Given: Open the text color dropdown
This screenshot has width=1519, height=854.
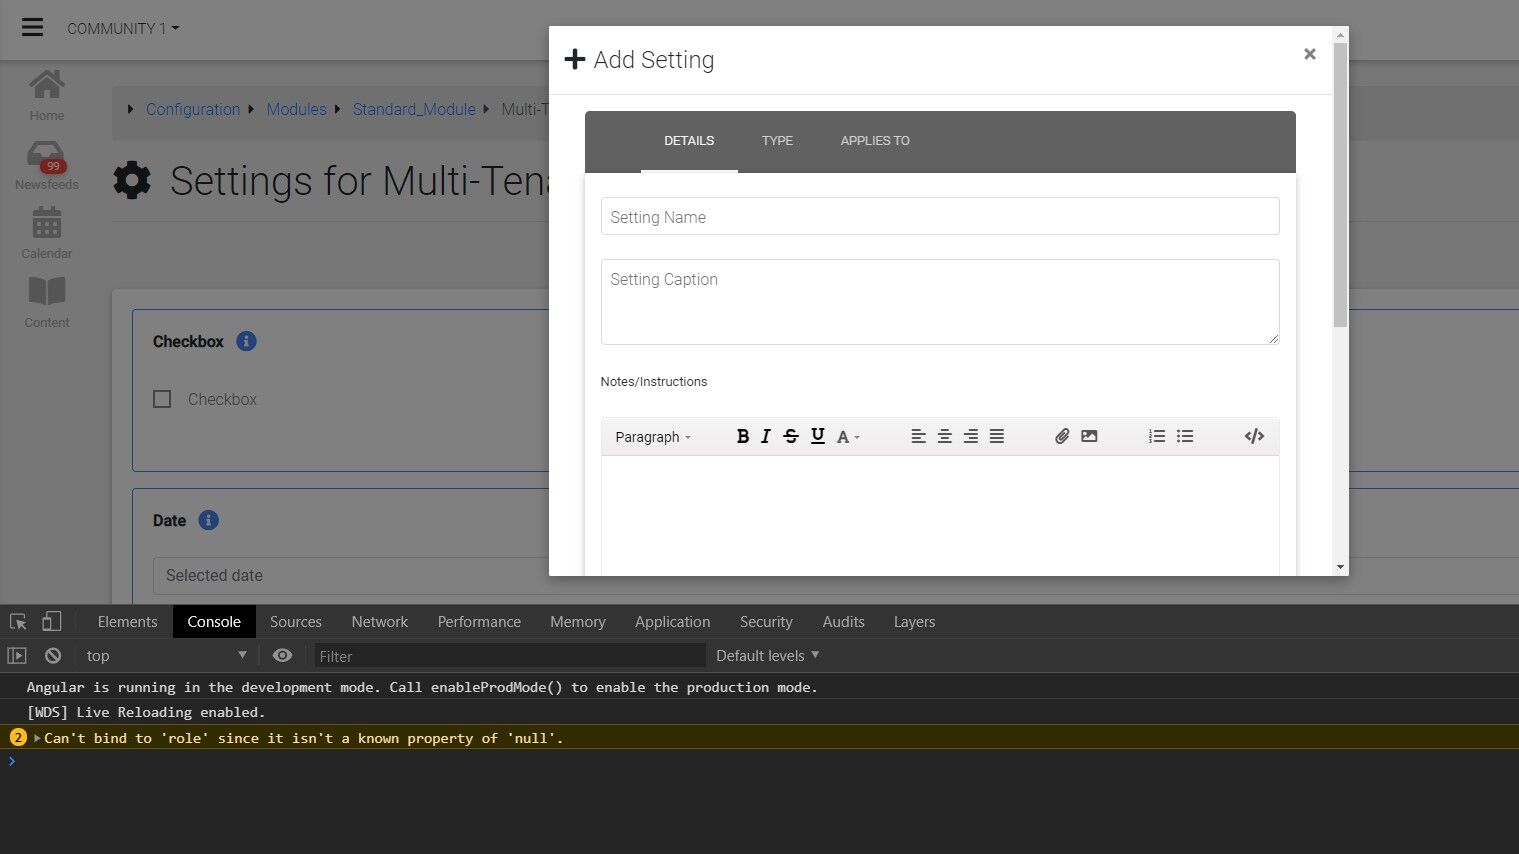Looking at the screenshot, I should tap(848, 437).
